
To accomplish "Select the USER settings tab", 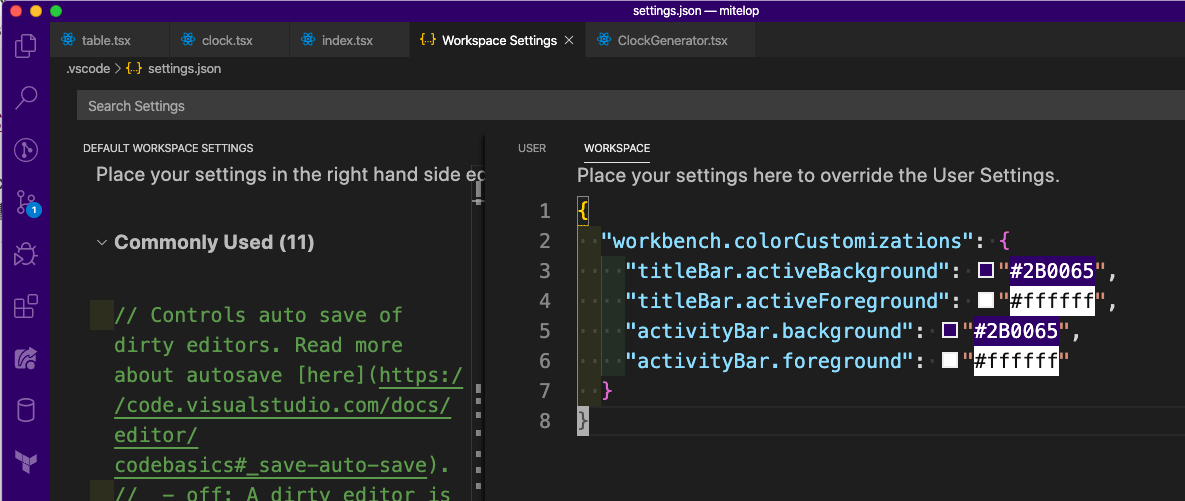I will coord(532,148).
